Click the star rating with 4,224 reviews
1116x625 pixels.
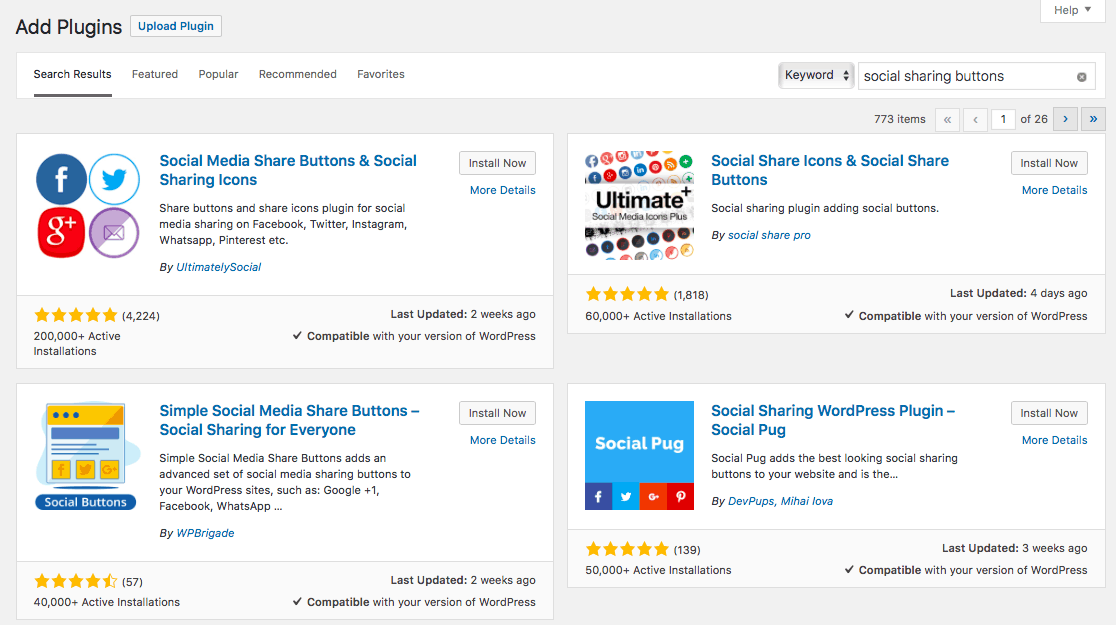pos(75,315)
